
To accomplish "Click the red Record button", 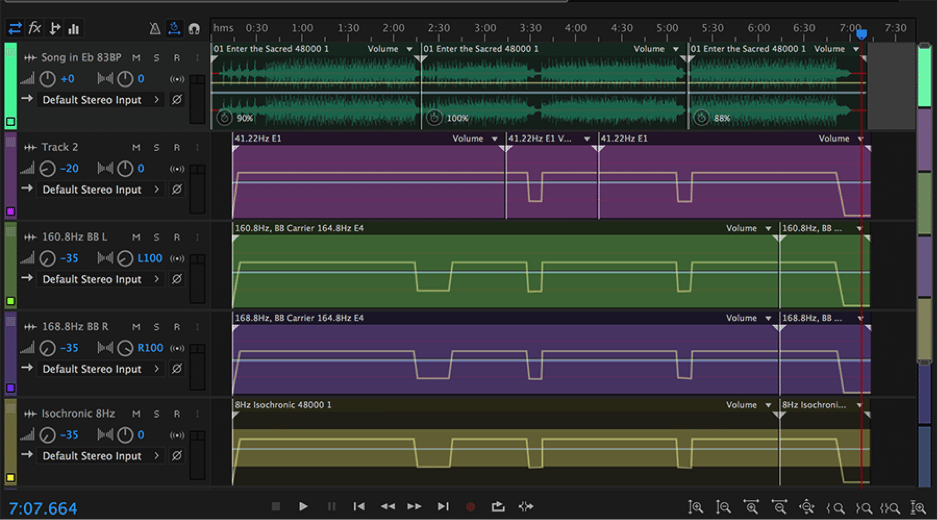I will 470,507.
